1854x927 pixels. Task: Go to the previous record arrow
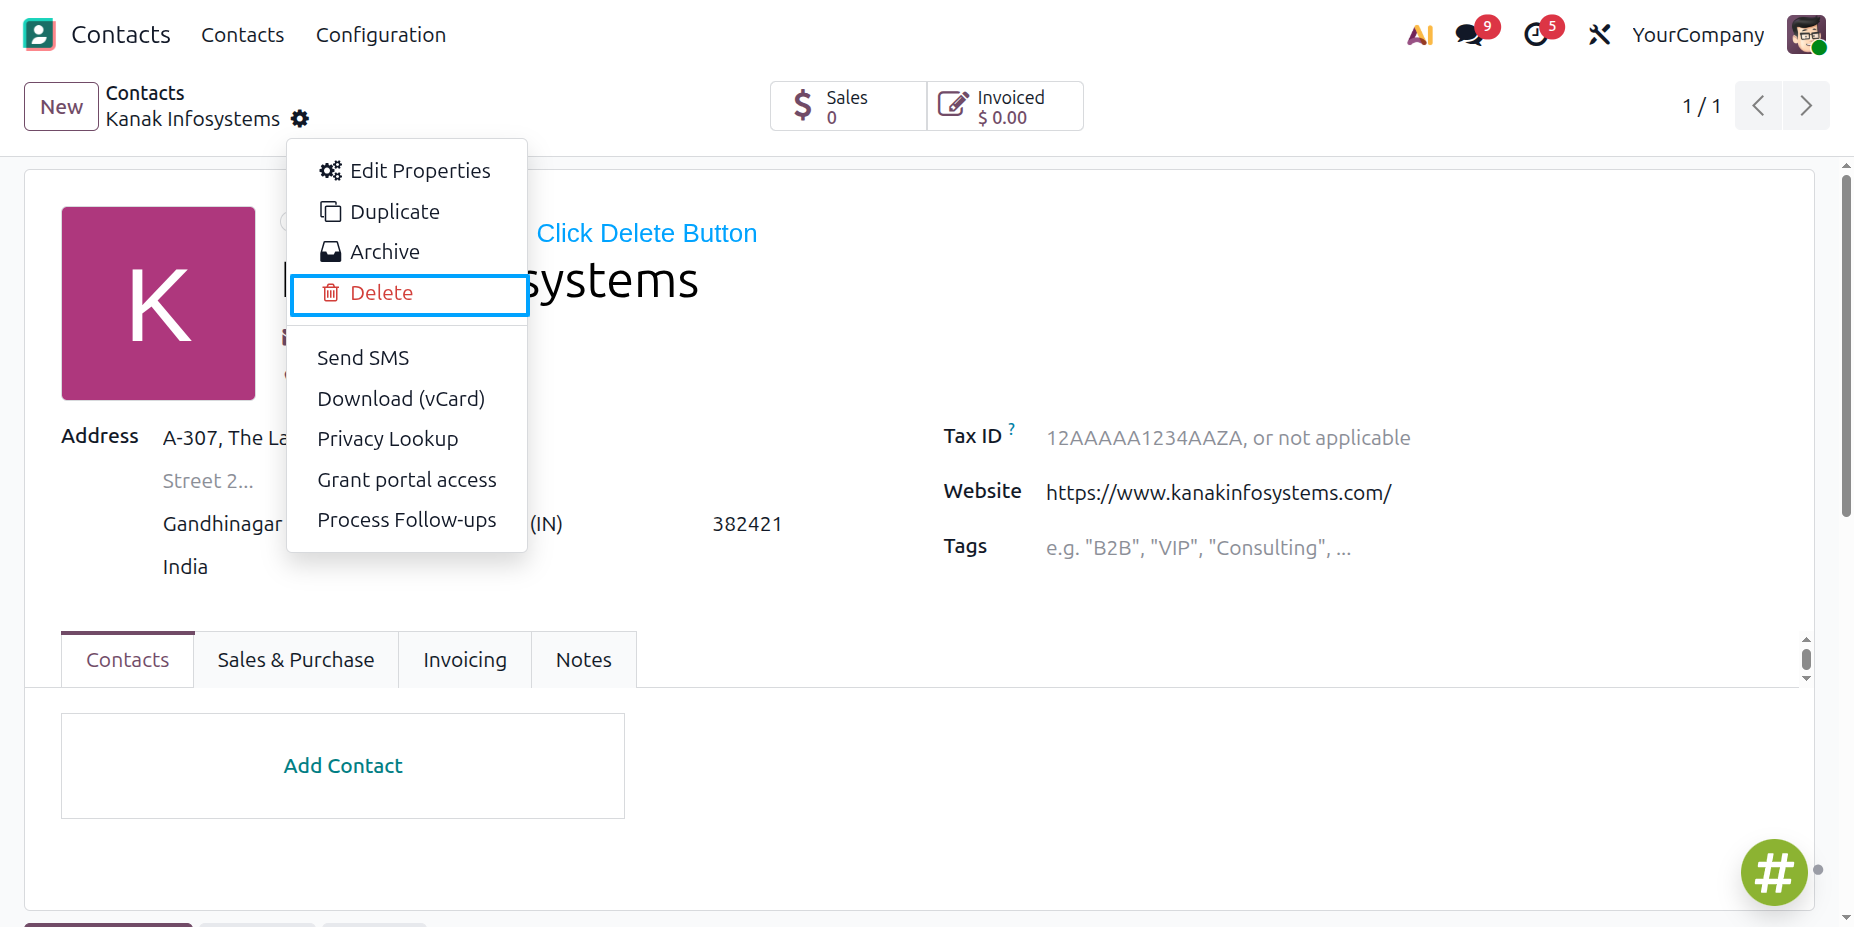[1758, 106]
